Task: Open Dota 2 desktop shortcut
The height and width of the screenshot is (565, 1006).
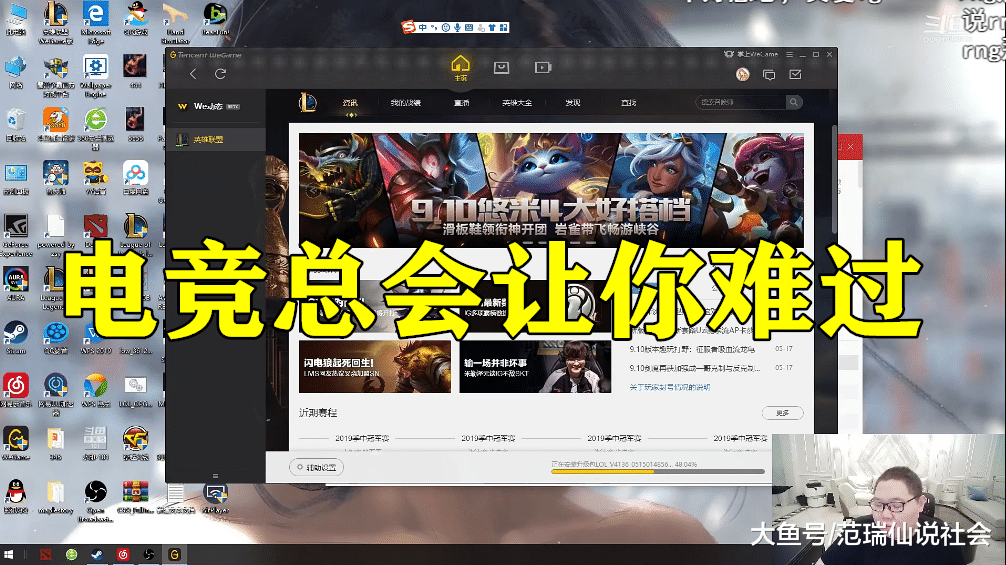Action: point(96,231)
